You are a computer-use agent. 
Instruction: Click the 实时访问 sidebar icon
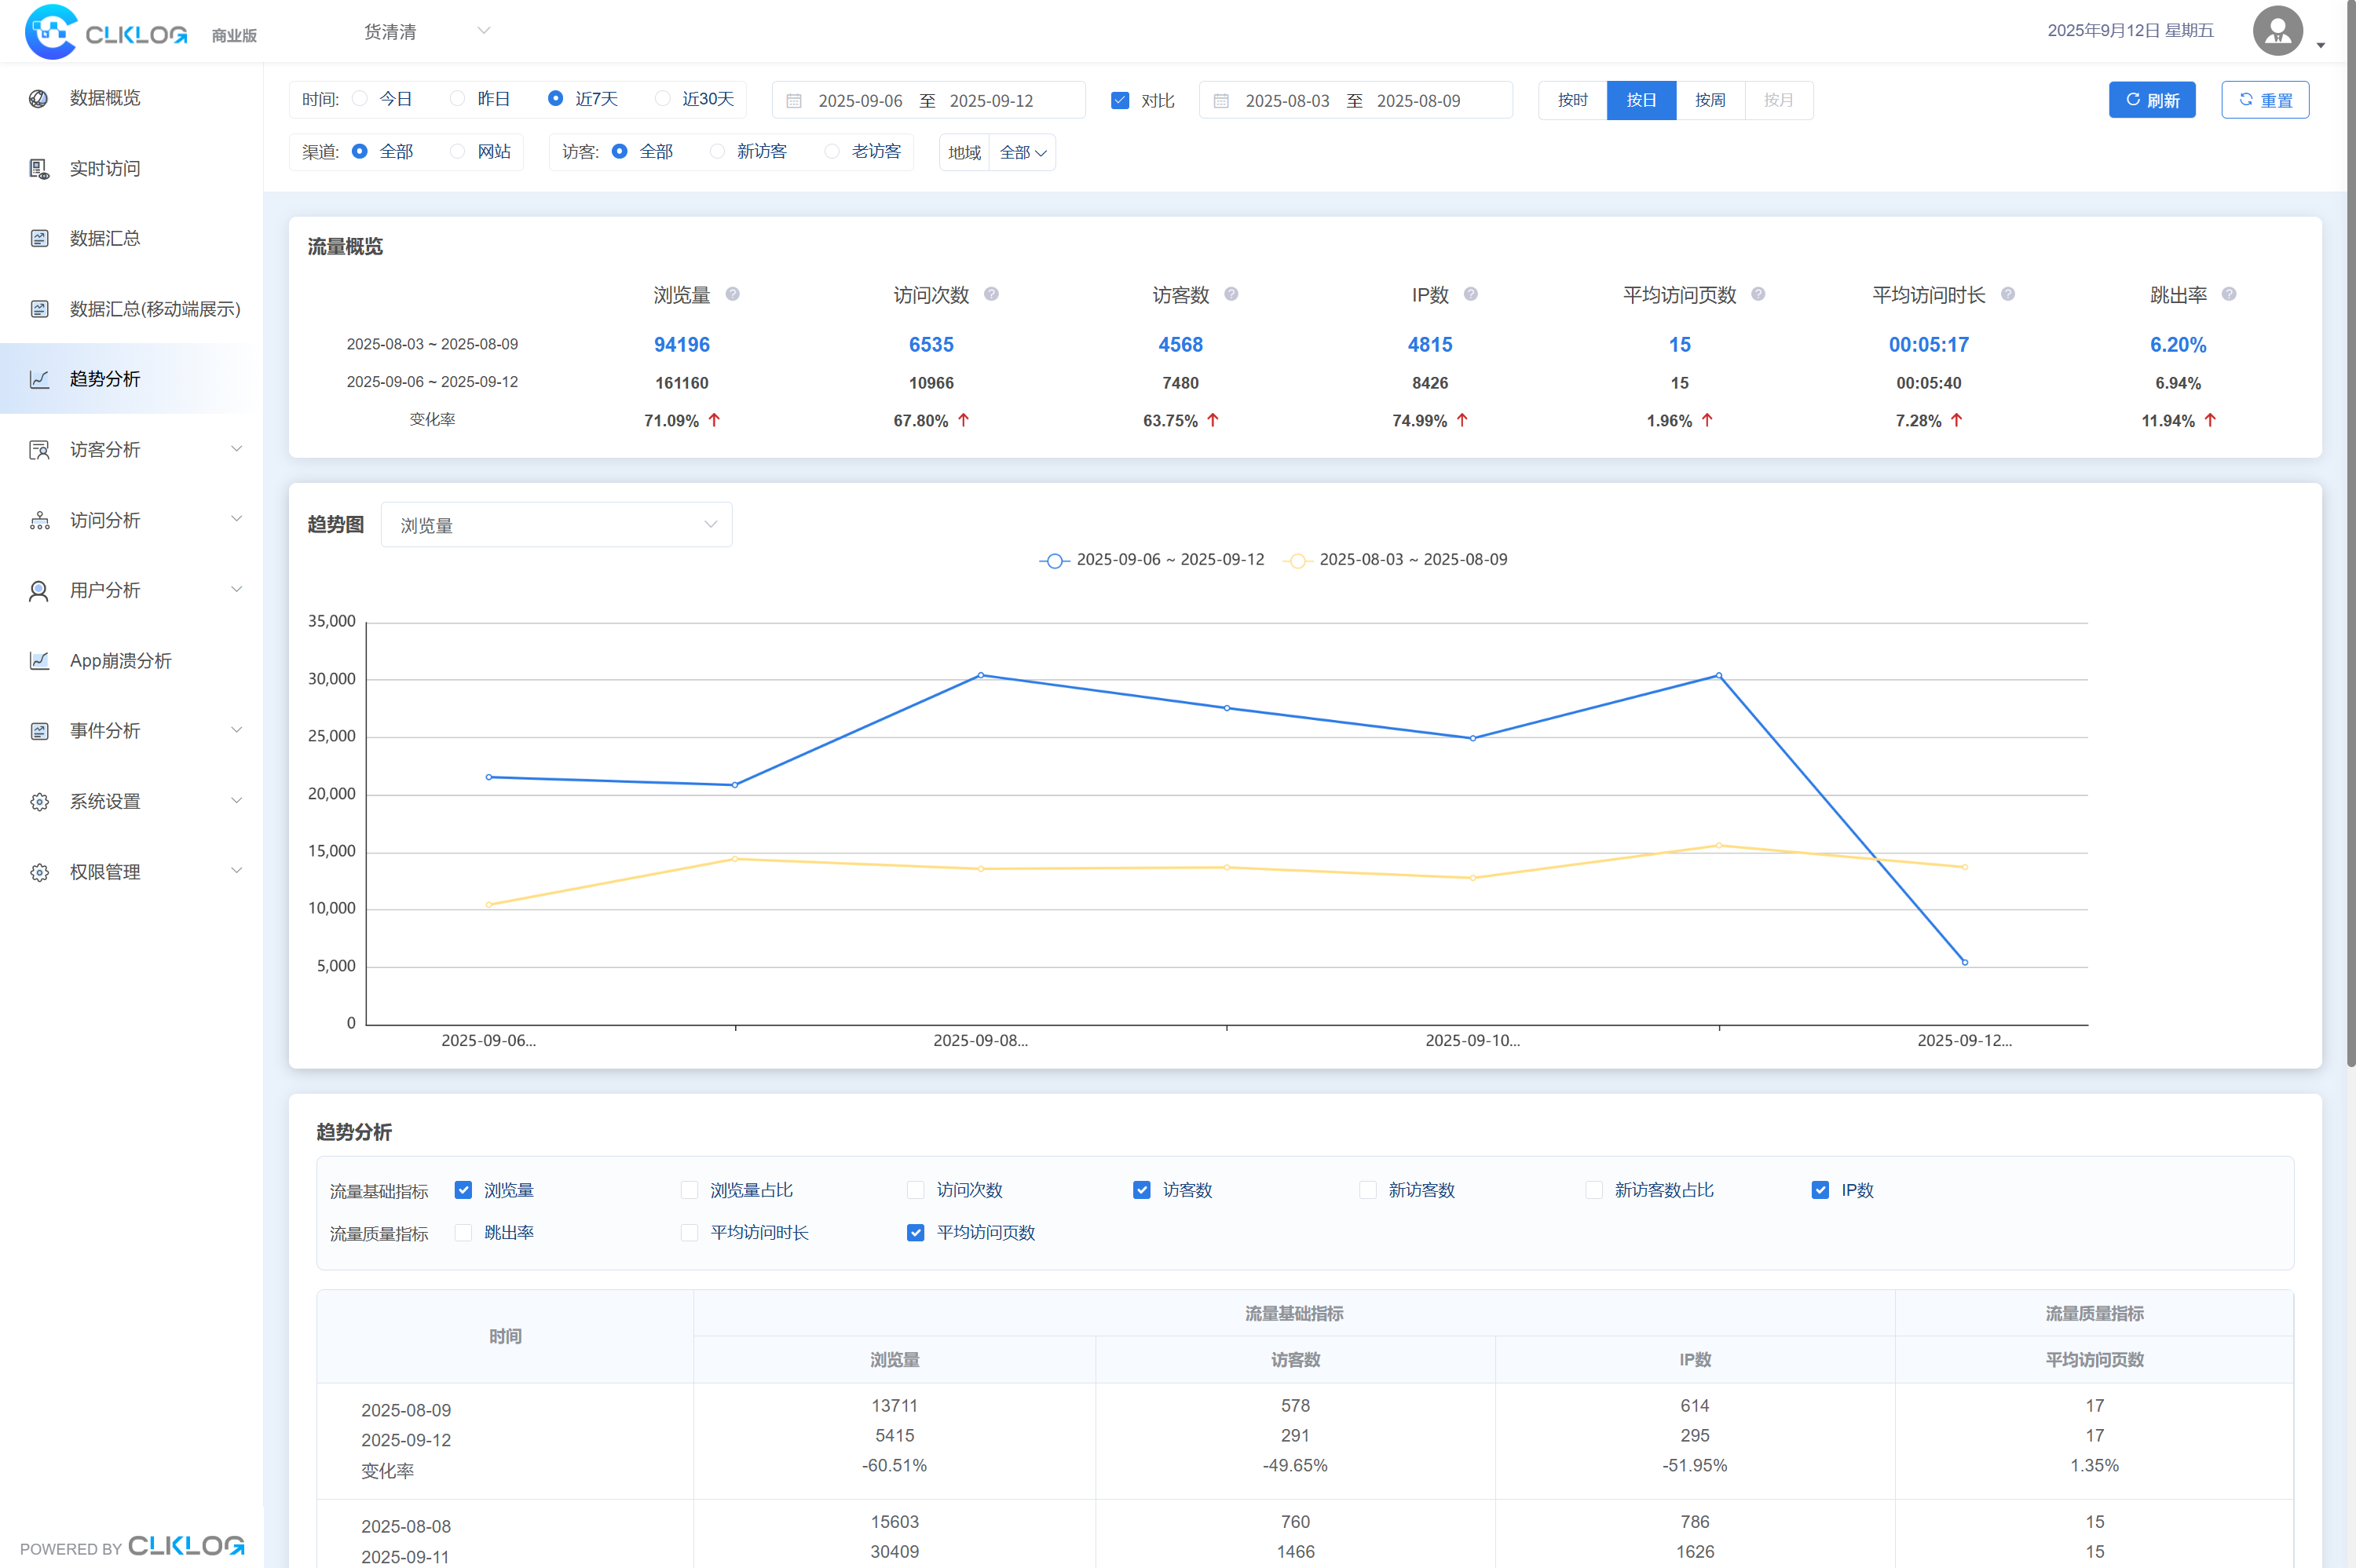39,169
